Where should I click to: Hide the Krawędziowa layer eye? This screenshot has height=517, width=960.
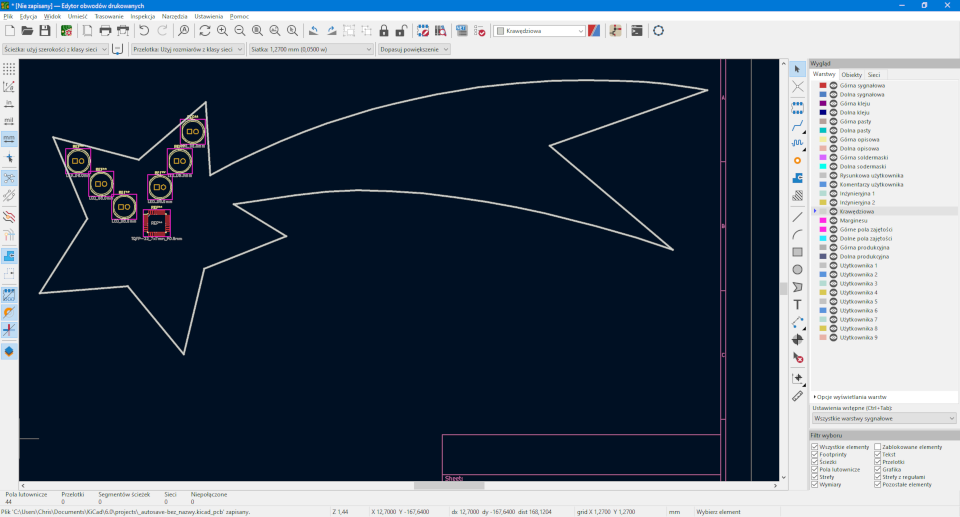(833, 211)
